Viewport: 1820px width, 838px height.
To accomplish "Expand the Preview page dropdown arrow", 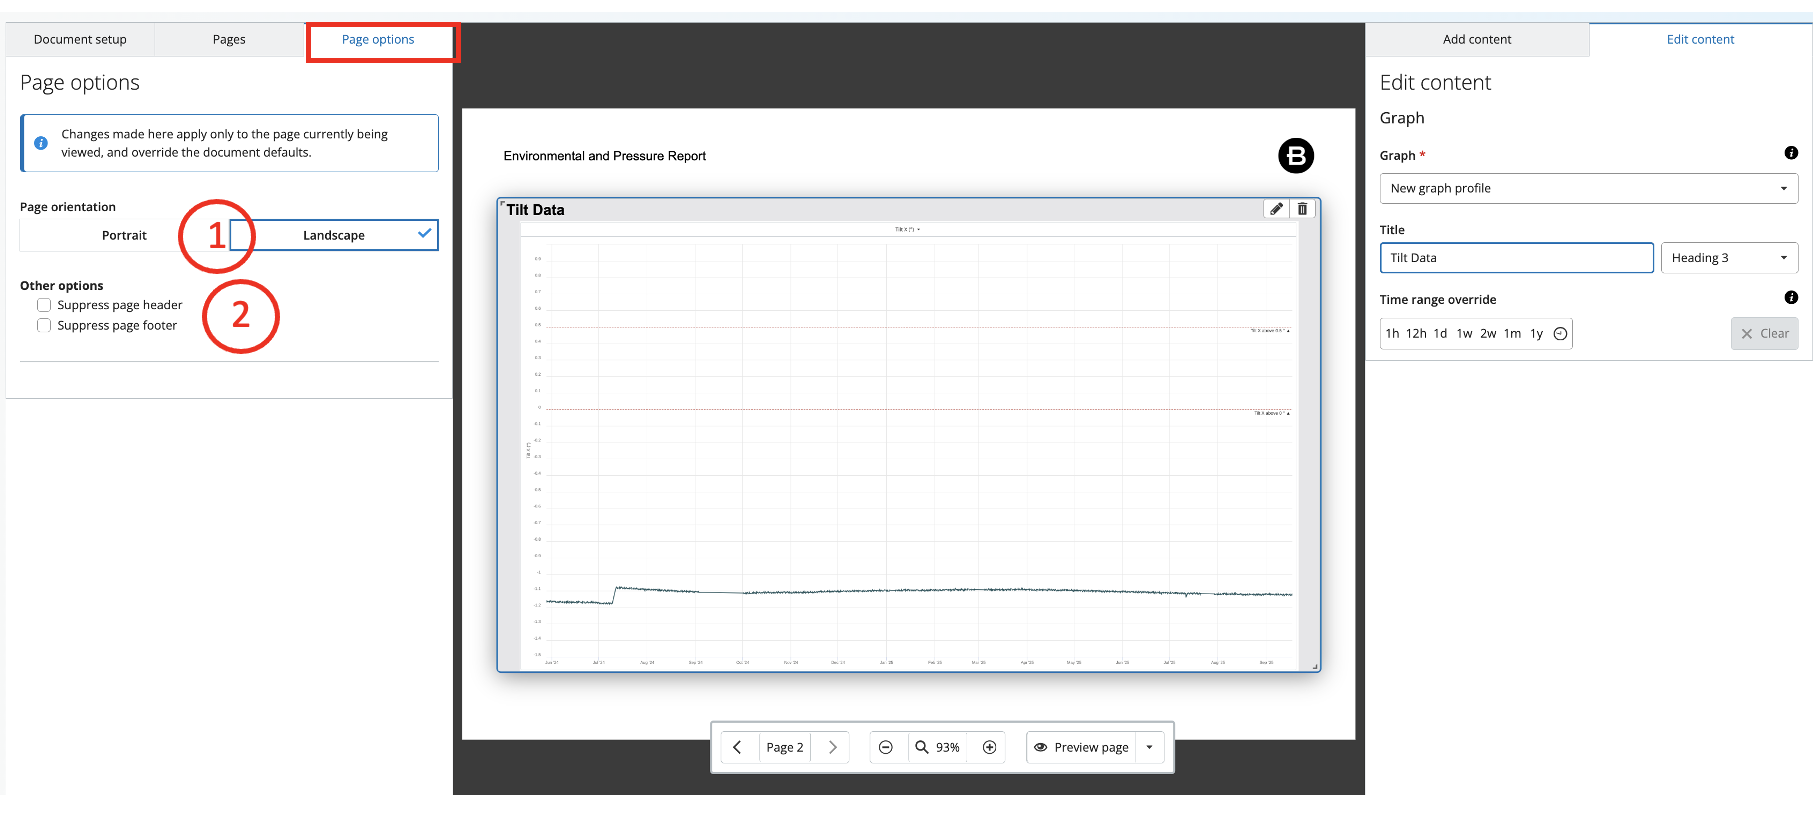I will pyautogui.click(x=1150, y=747).
